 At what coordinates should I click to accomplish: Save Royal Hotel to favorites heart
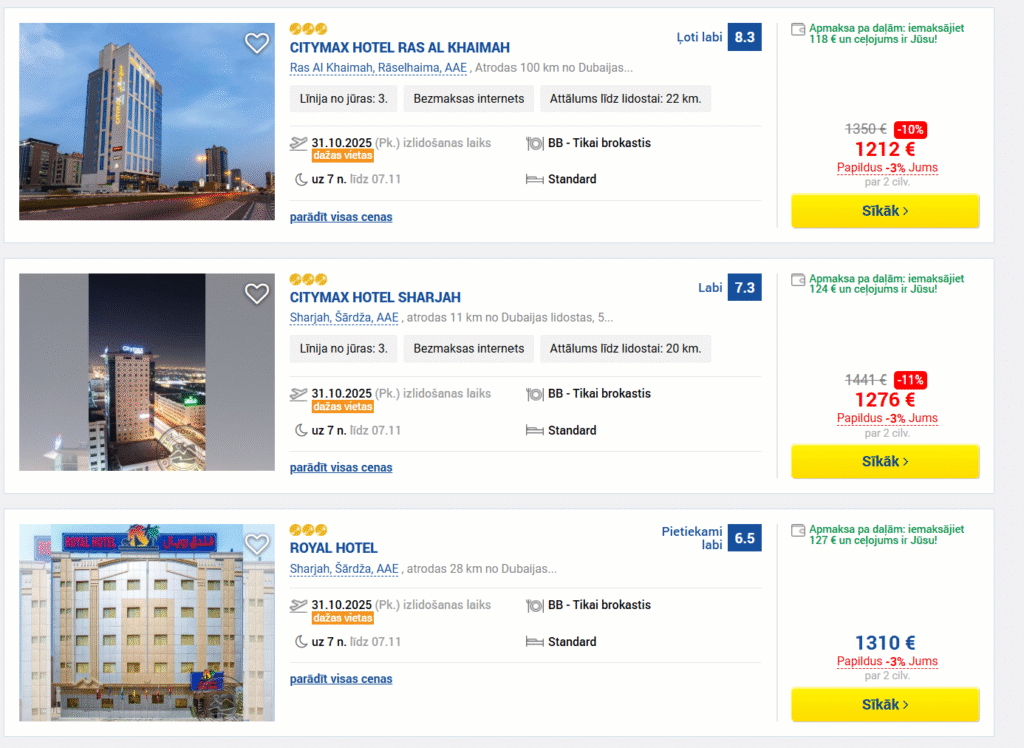click(257, 544)
